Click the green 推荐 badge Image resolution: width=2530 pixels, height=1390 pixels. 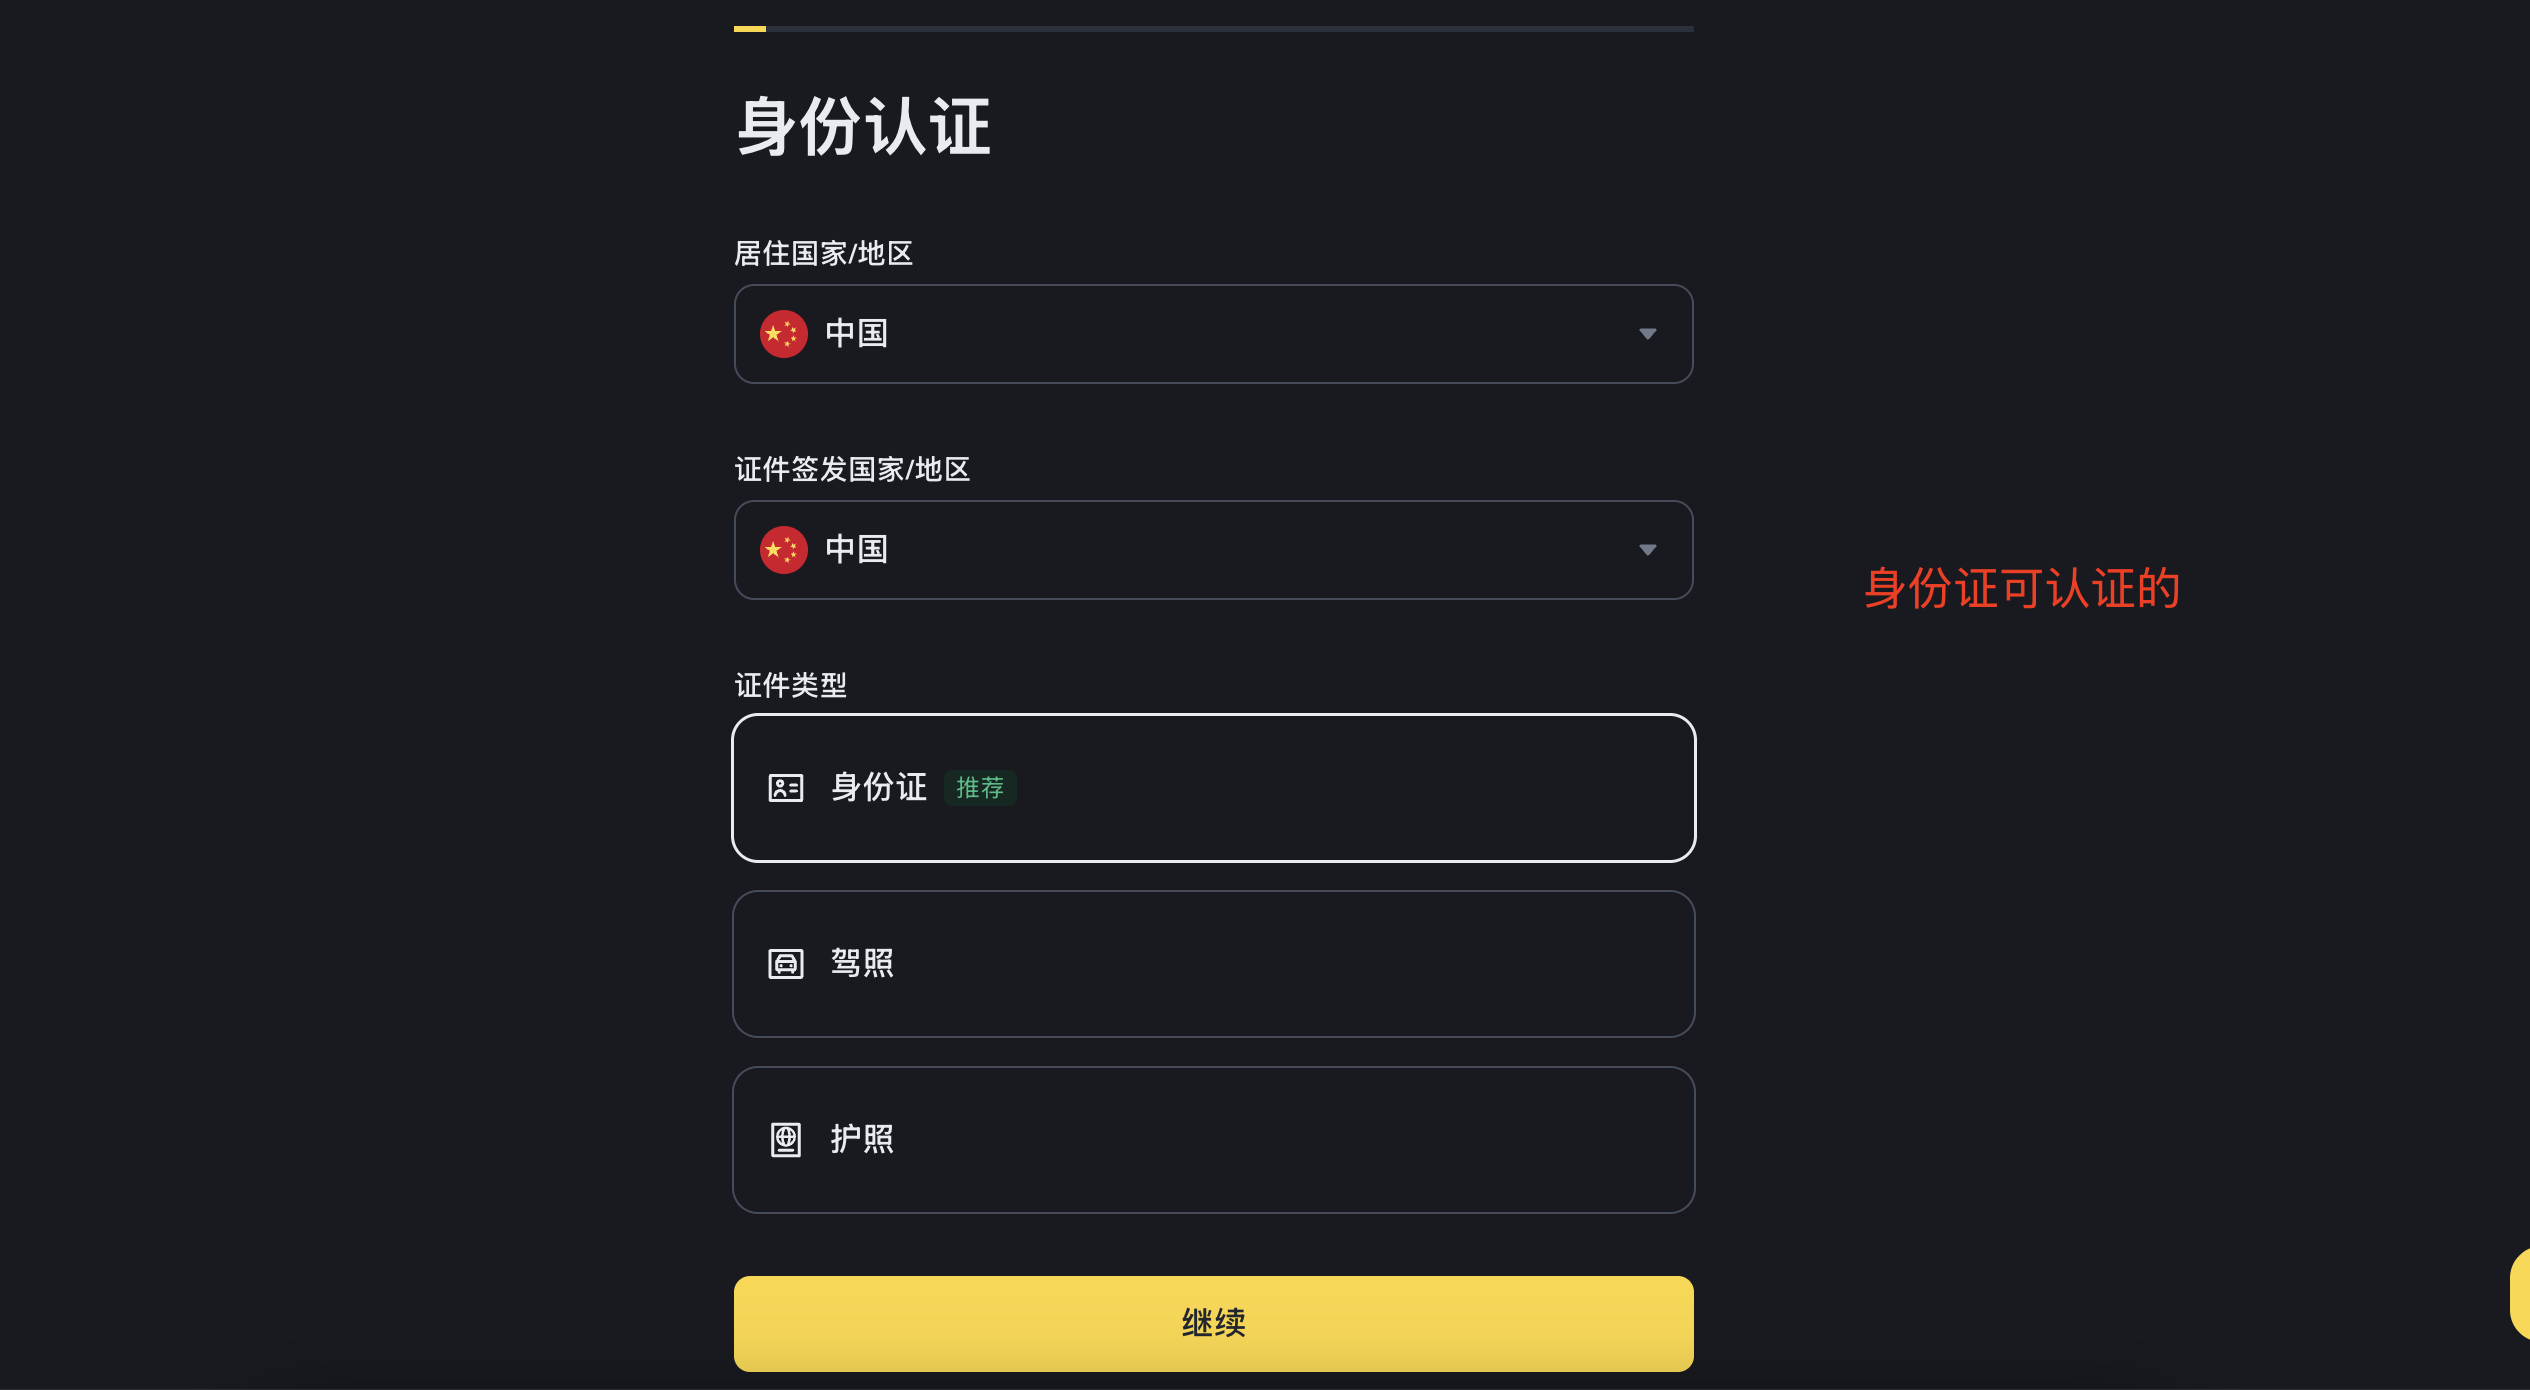point(980,788)
